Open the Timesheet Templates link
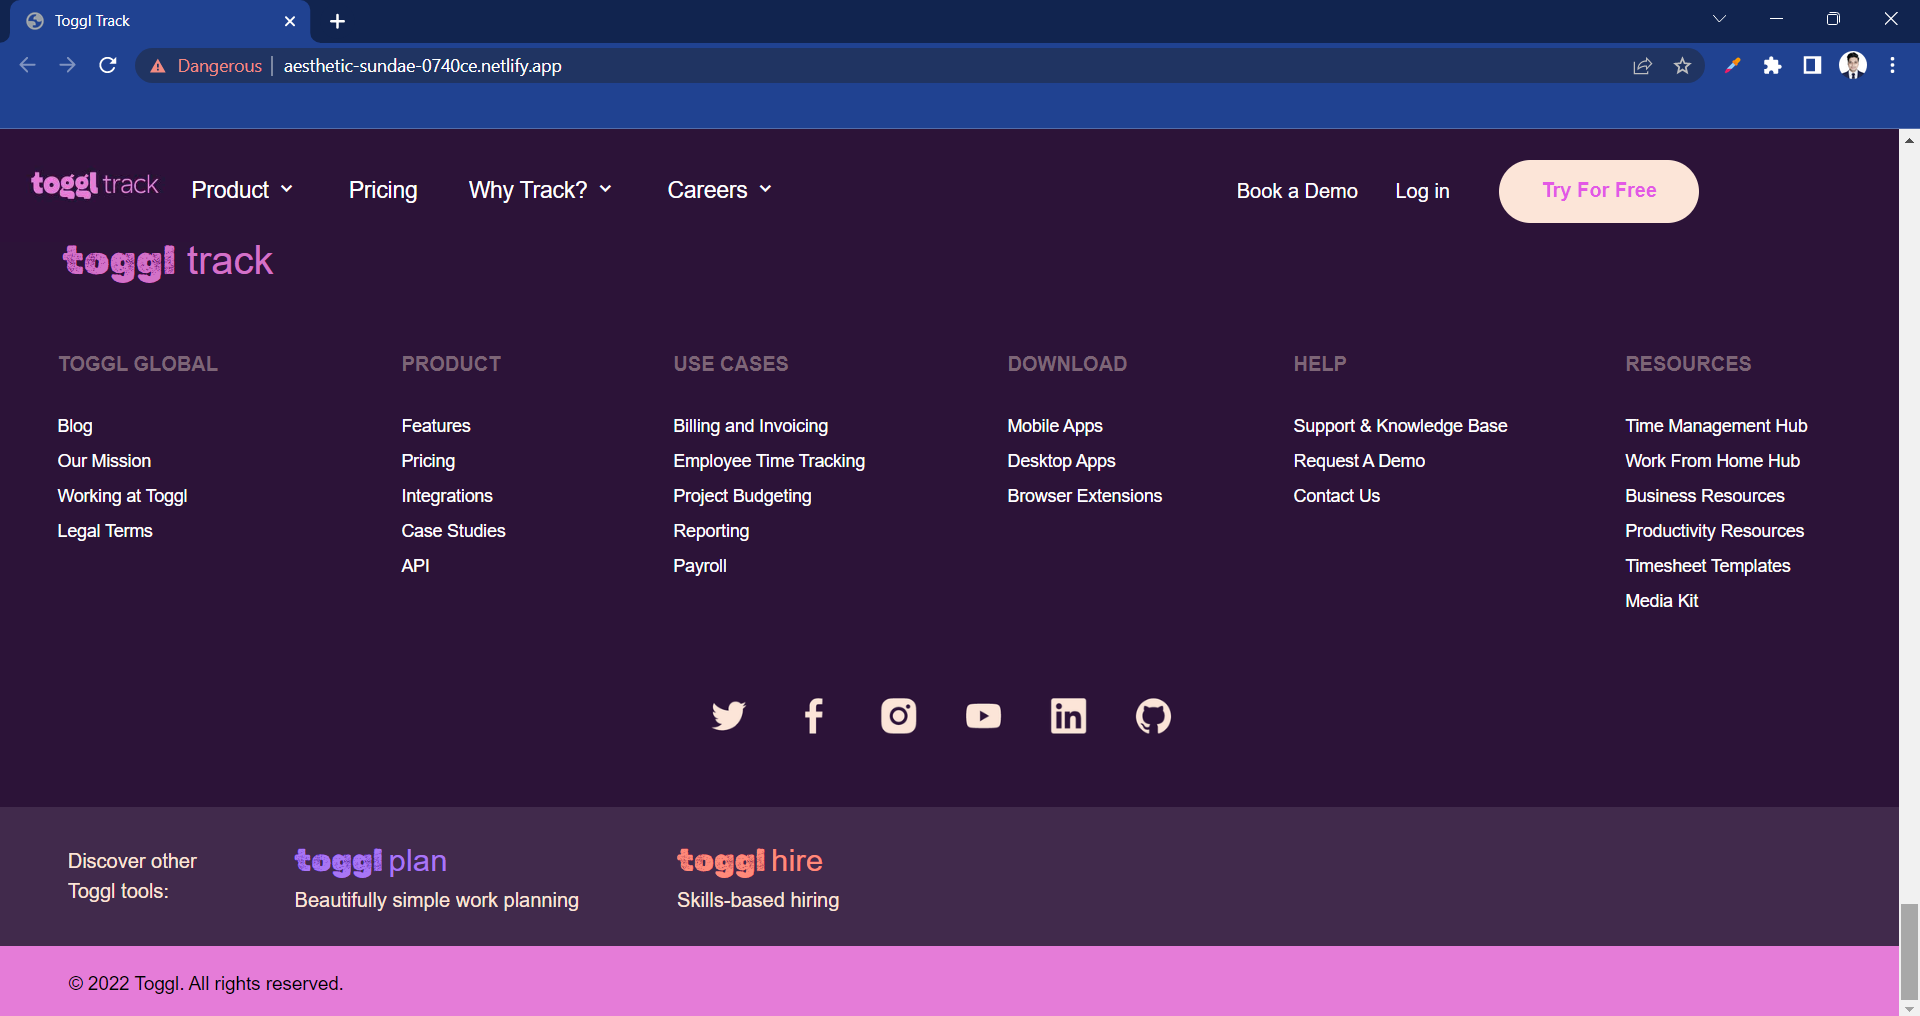Image resolution: width=1920 pixels, height=1016 pixels. (1707, 566)
